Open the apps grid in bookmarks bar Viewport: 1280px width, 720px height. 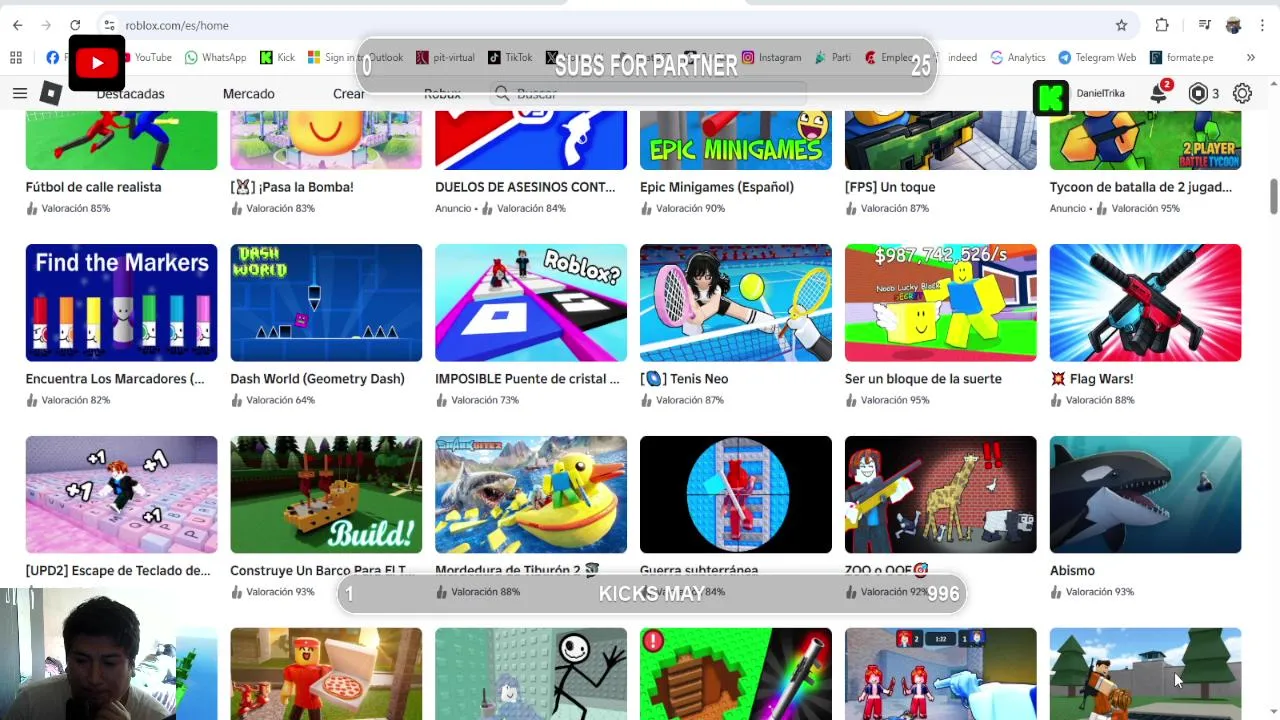(16, 57)
